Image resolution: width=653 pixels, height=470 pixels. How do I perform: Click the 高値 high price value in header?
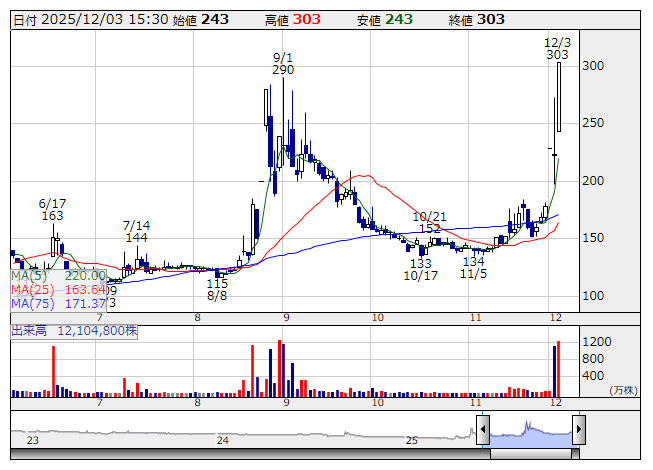tap(307, 20)
